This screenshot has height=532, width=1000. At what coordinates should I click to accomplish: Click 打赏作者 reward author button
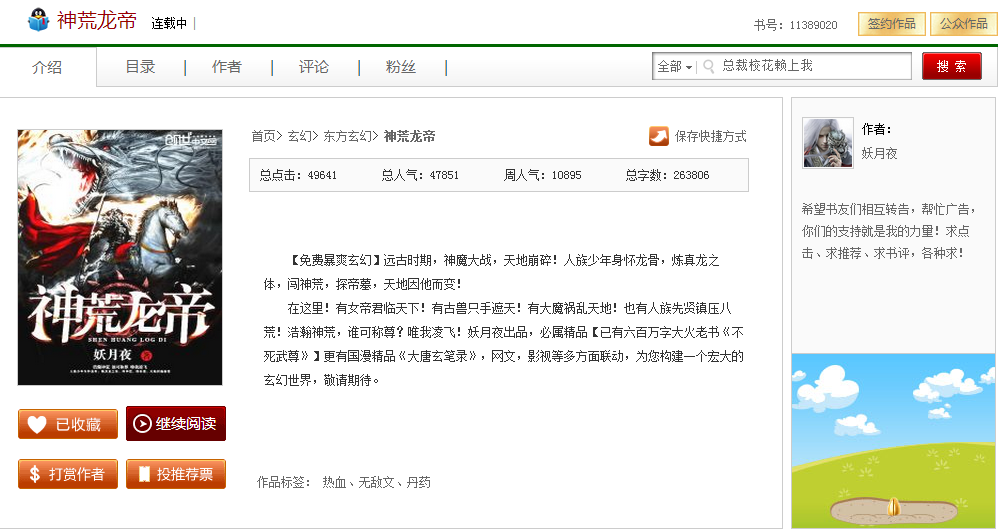coord(67,474)
